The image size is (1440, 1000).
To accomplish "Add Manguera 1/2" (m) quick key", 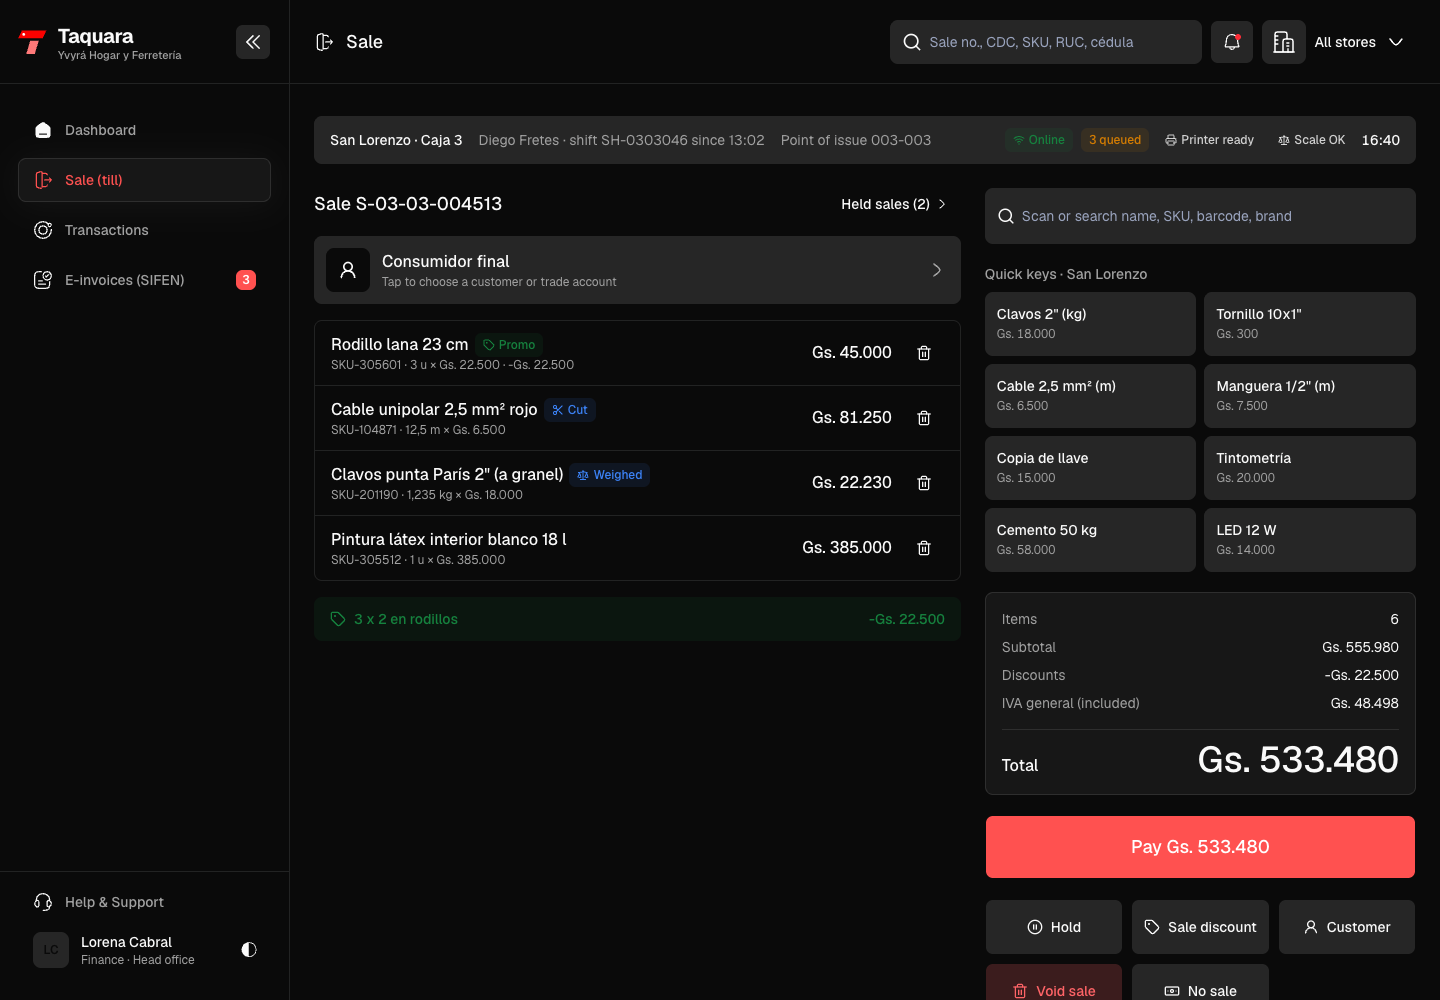I will [1310, 396].
